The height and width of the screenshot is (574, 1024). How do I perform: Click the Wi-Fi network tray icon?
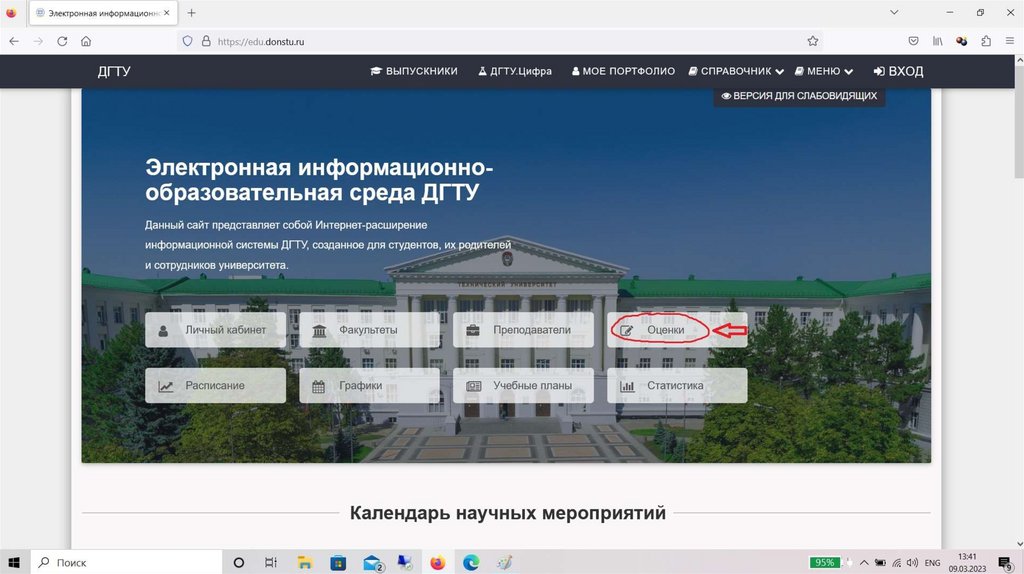(897, 562)
